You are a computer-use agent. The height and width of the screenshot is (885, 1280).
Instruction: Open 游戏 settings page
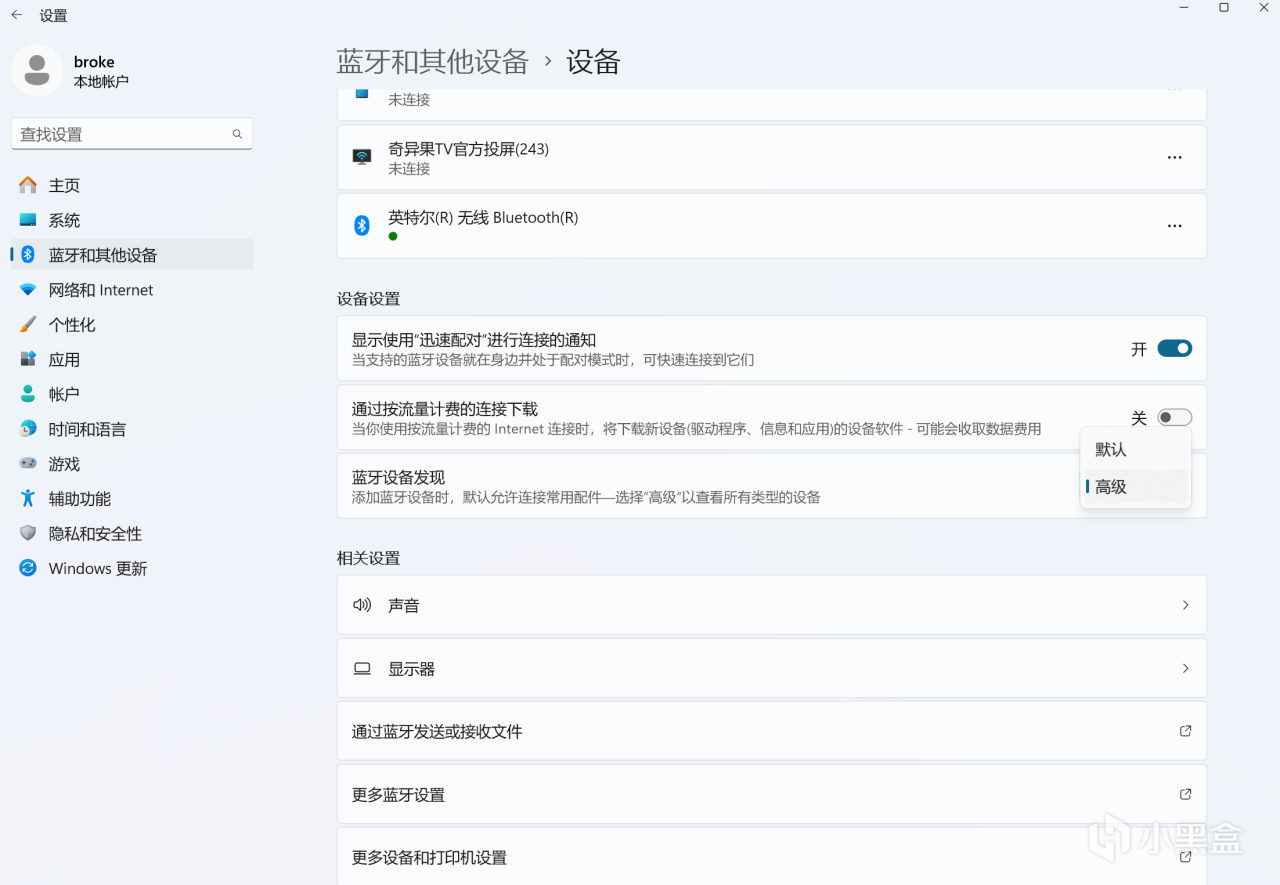(x=132, y=464)
